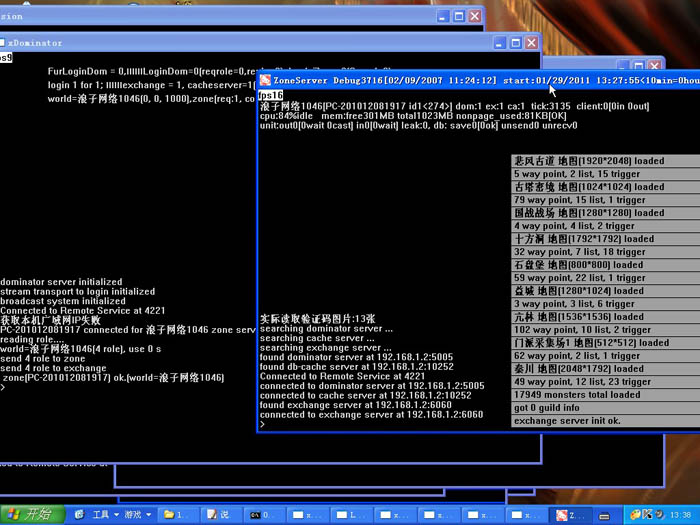Maximize the xDominator window
The width and height of the screenshot is (700, 525).
(514, 43)
